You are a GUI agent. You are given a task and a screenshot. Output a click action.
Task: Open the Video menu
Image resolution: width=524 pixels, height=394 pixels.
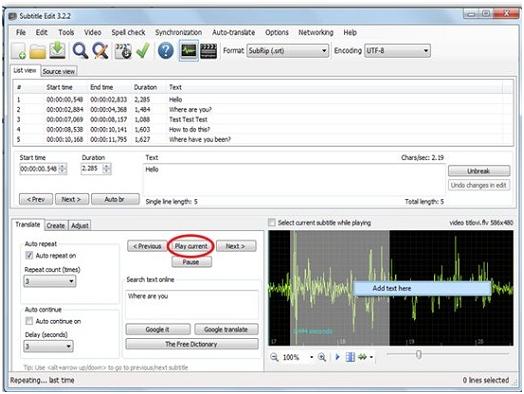tap(93, 32)
